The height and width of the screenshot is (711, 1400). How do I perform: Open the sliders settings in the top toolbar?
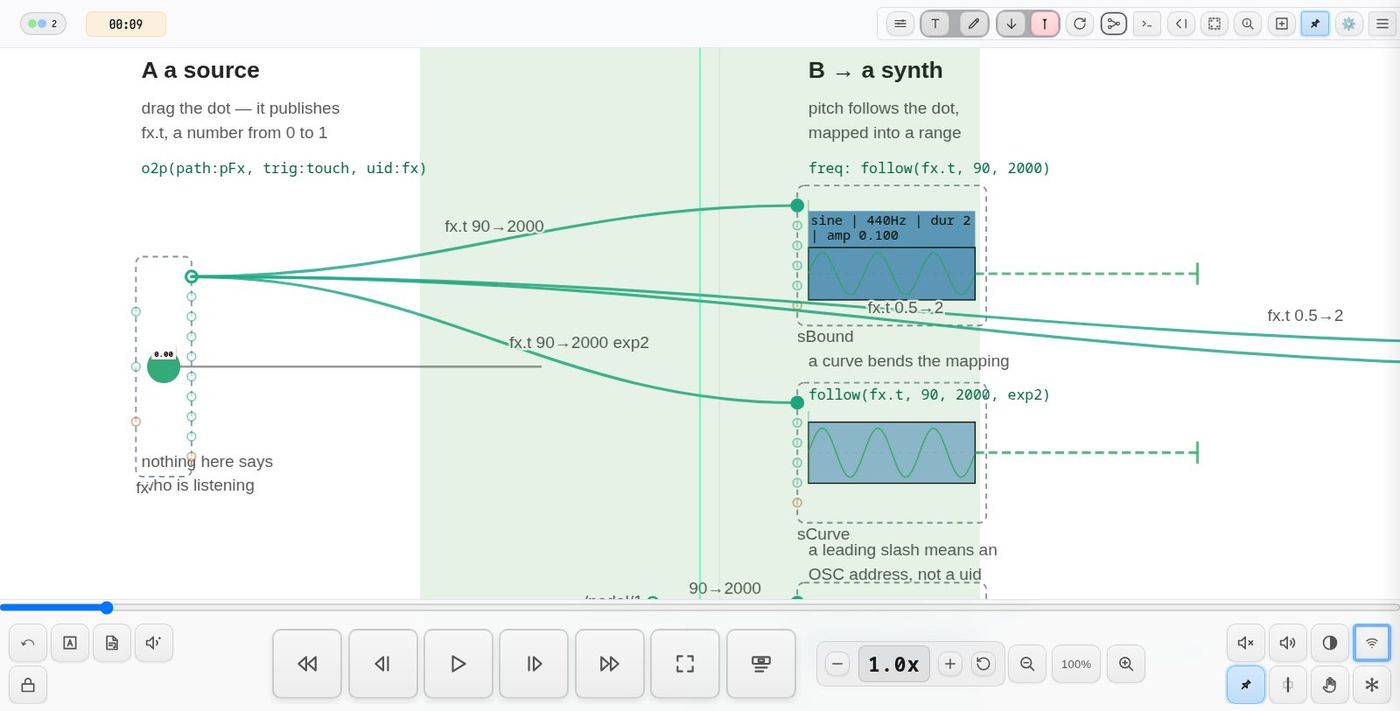[900, 24]
